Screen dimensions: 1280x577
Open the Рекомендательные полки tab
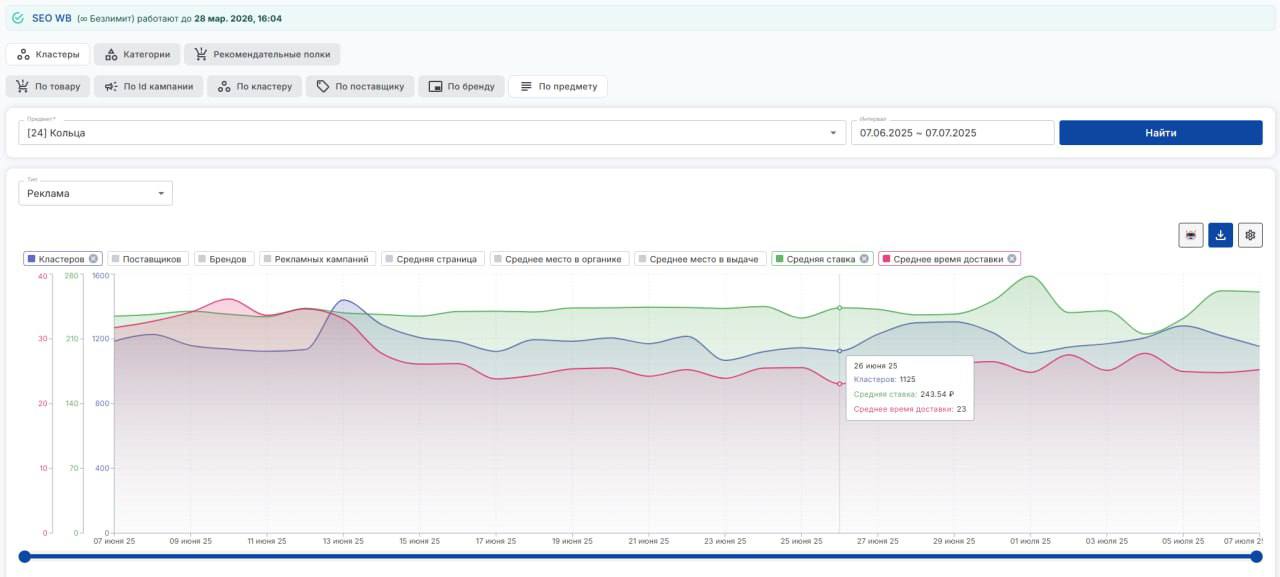[x=262, y=54]
